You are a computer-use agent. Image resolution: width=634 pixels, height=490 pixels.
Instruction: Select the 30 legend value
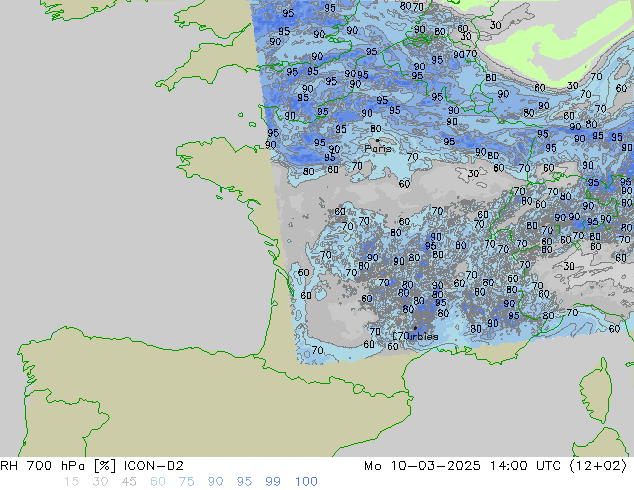click(100, 482)
